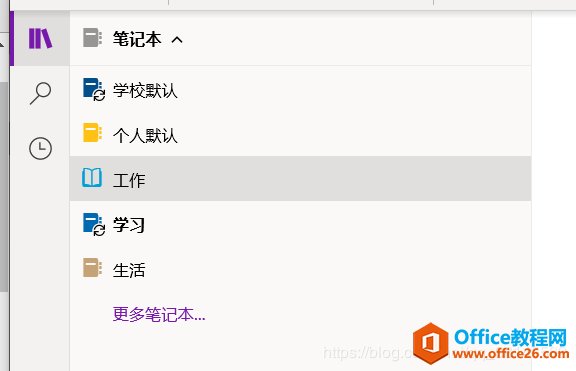Click the gray notebook icon beside 笔记本
This screenshot has height=371, width=576.
click(x=92, y=37)
